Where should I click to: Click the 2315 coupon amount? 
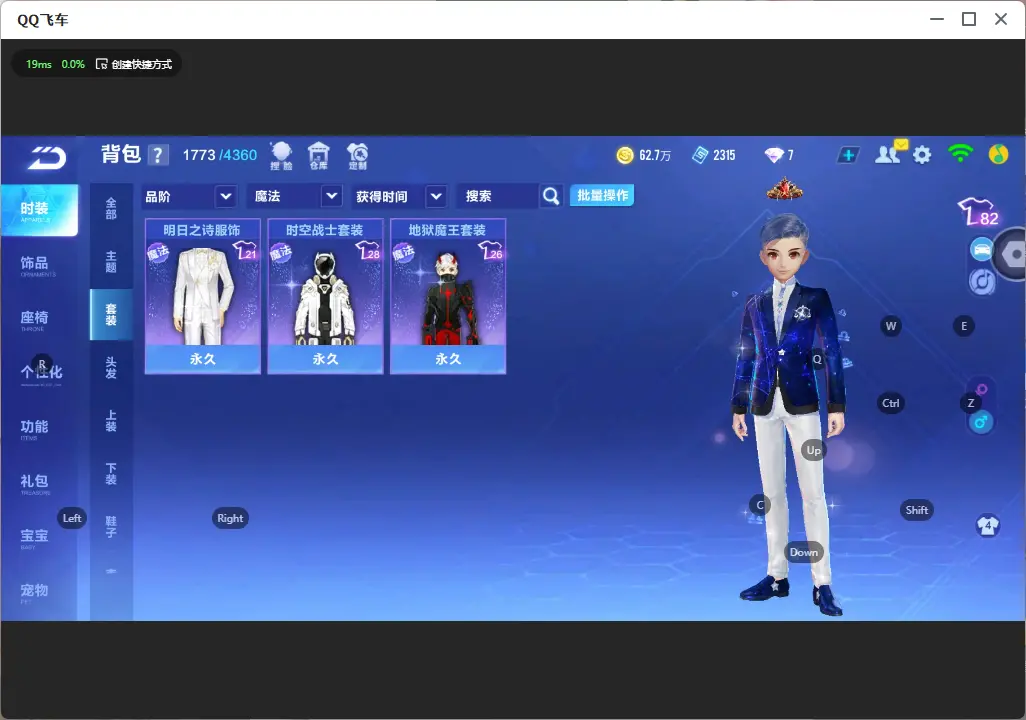(724, 155)
